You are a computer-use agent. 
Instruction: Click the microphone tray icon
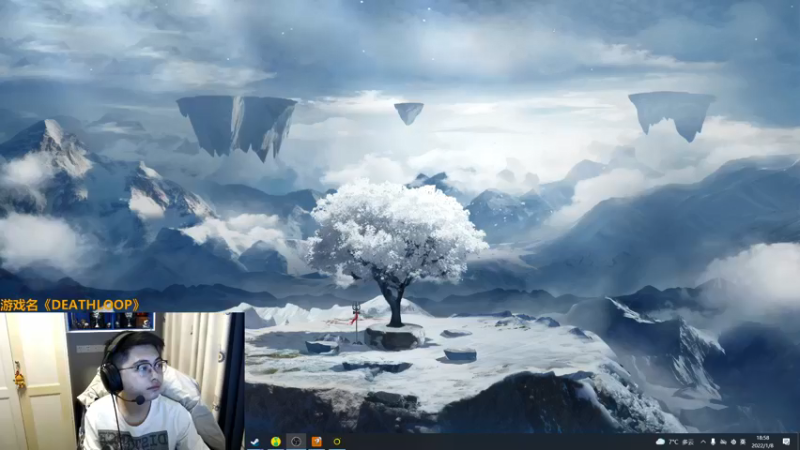(x=713, y=442)
